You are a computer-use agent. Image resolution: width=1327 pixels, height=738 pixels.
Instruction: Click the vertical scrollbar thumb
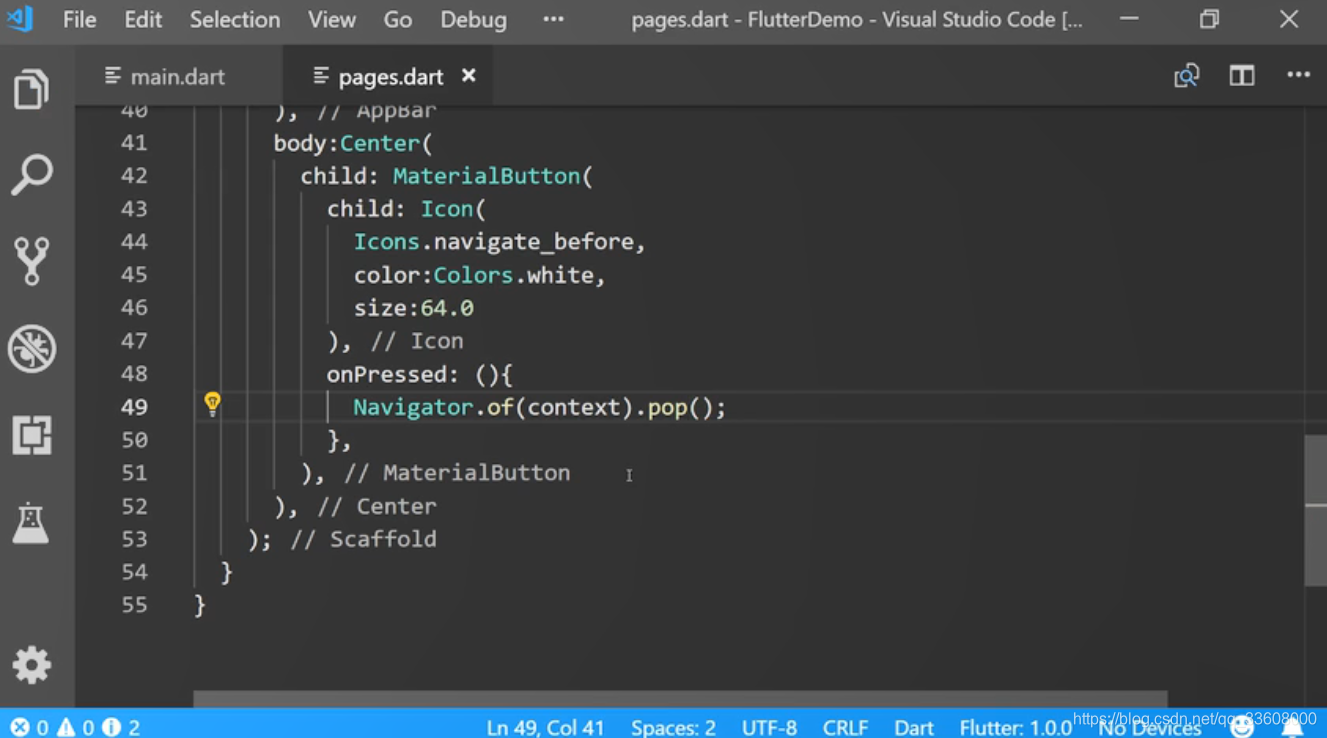tap(1315, 511)
